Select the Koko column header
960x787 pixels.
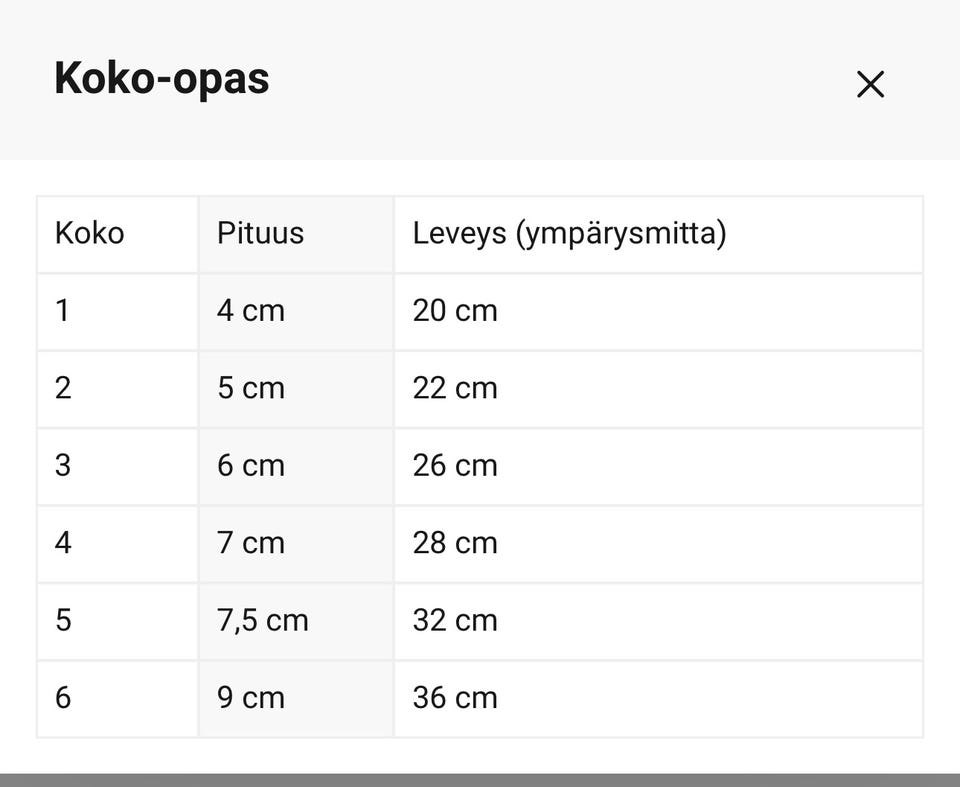click(118, 234)
